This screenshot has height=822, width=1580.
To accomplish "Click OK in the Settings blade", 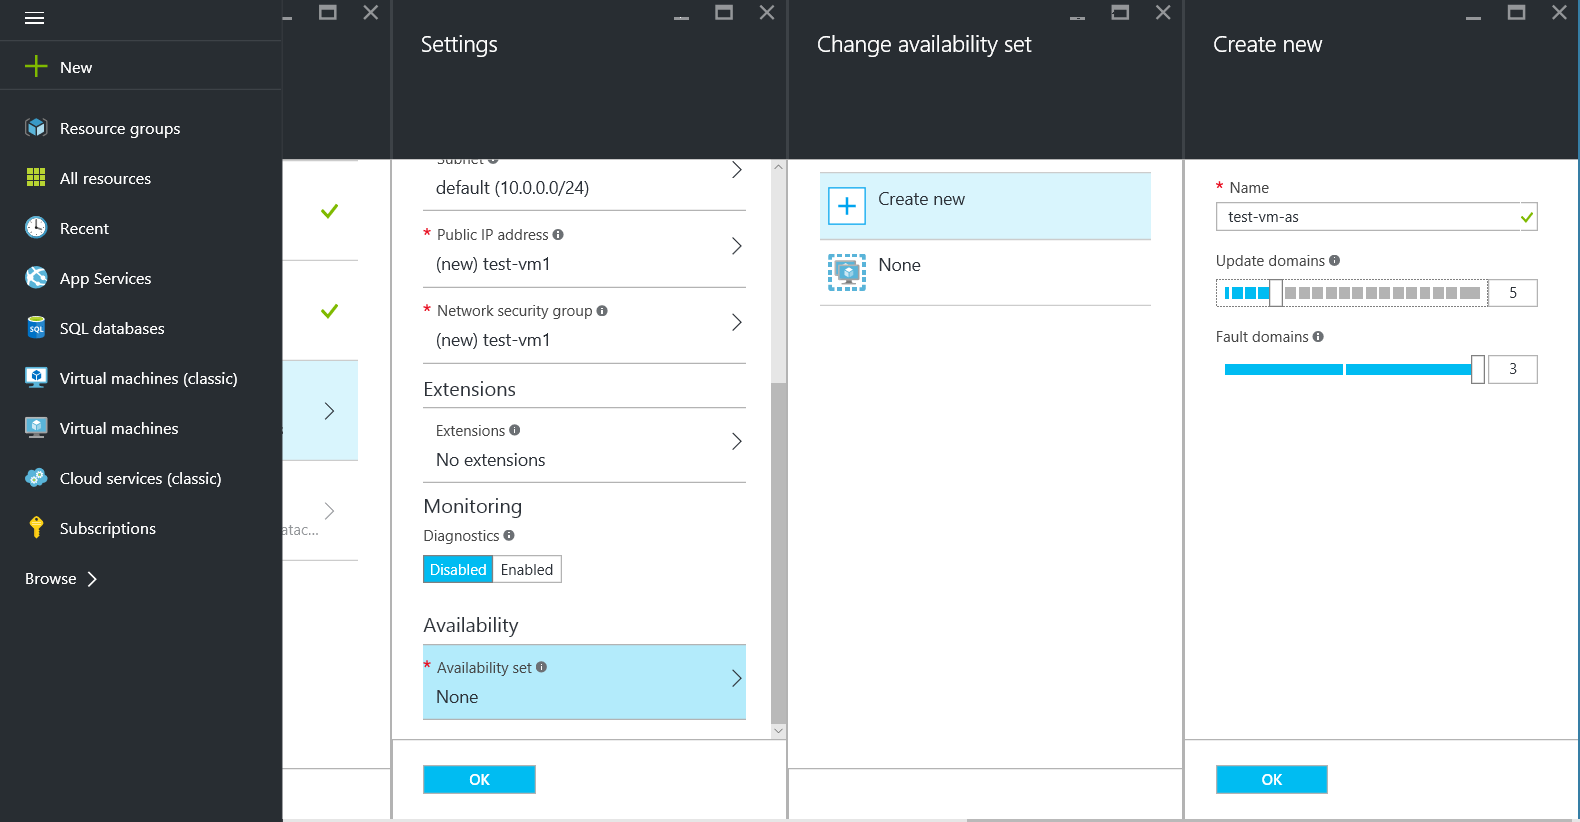I will [479, 779].
